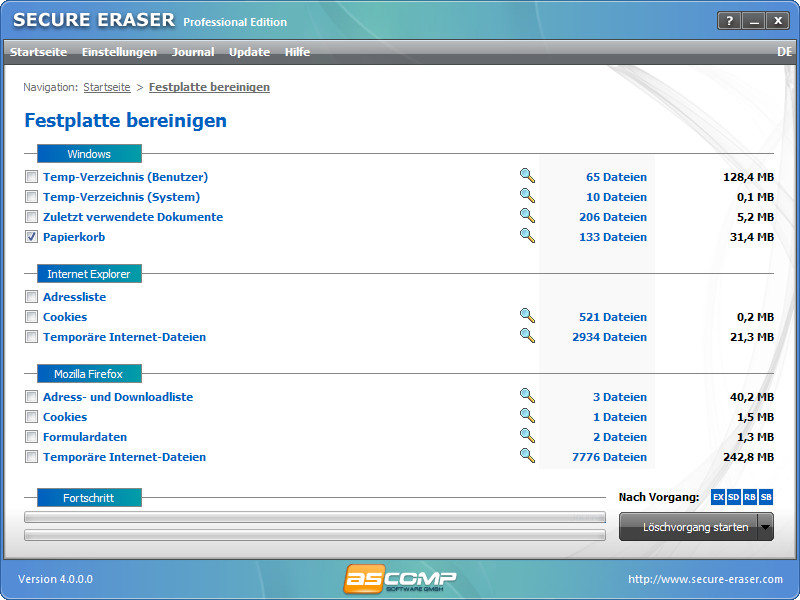This screenshot has width=800, height=600.
Task: Click the 128,4 MB size value
Action: tap(748, 177)
